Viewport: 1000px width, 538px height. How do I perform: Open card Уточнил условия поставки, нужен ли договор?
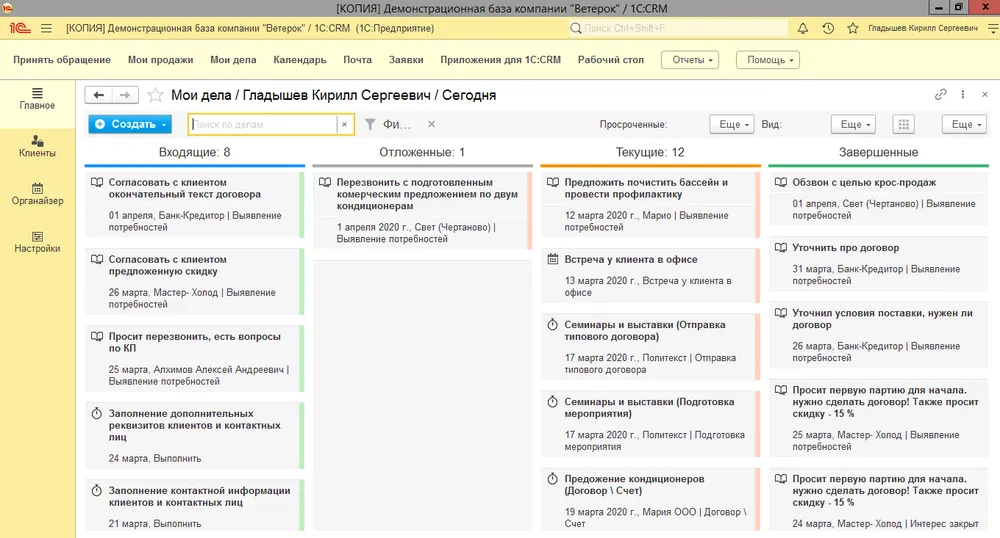[878, 335]
